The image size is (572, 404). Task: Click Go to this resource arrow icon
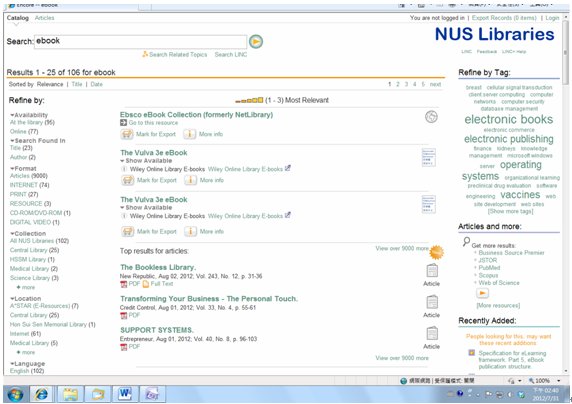pyautogui.click(x=124, y=123)
